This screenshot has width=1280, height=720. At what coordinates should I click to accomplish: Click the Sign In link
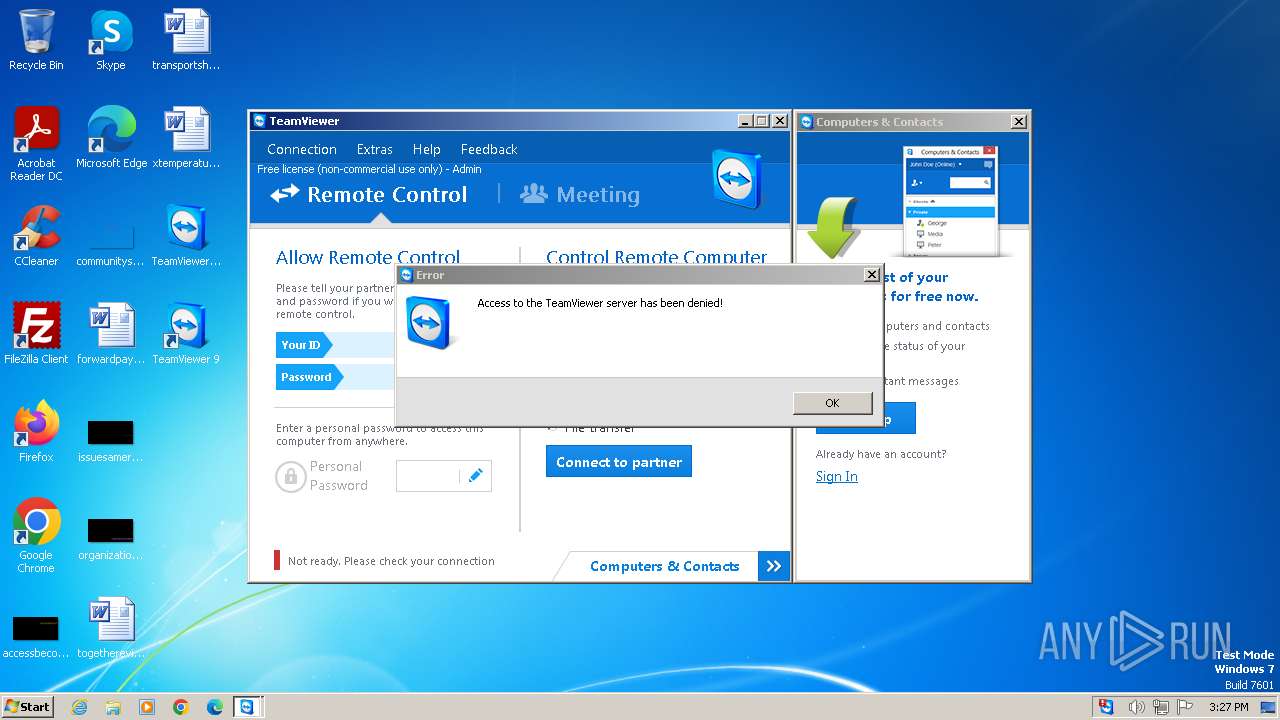click(x=837, y=476)
